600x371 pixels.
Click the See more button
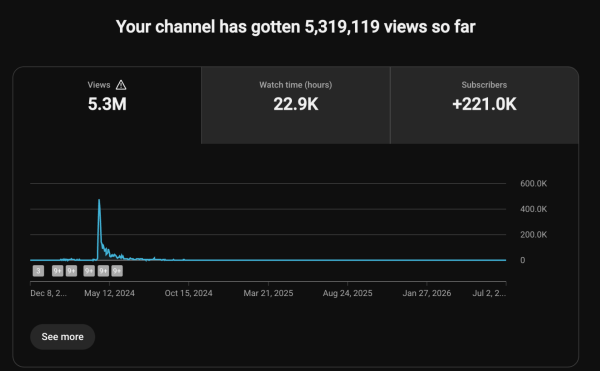[x=62, y=337]
